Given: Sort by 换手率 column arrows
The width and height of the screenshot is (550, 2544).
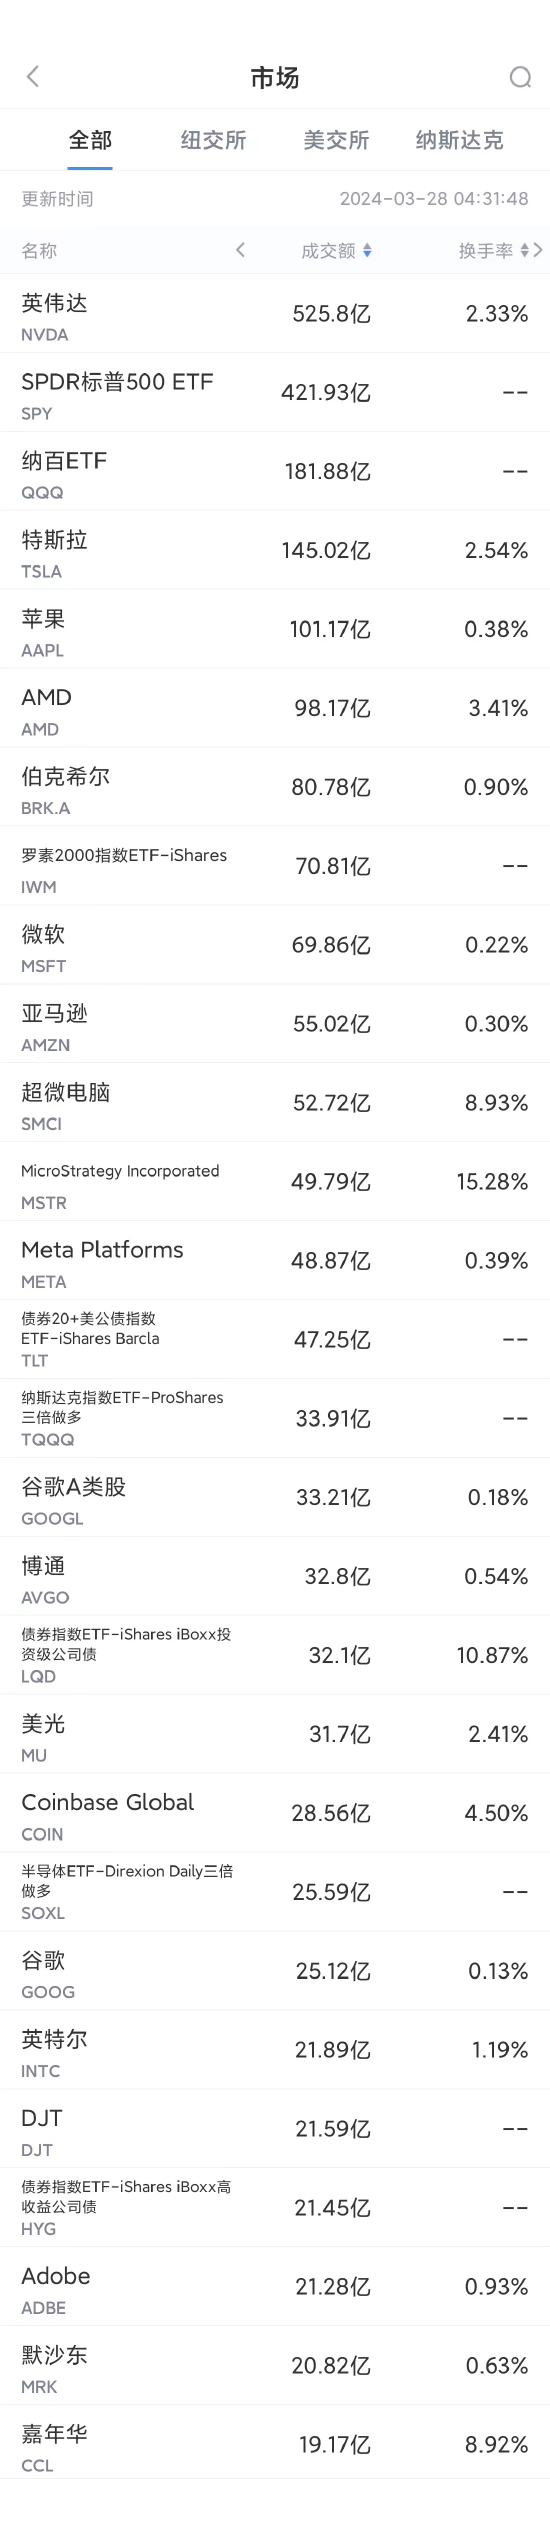Looking at the screenshot, I should [525, 251].
